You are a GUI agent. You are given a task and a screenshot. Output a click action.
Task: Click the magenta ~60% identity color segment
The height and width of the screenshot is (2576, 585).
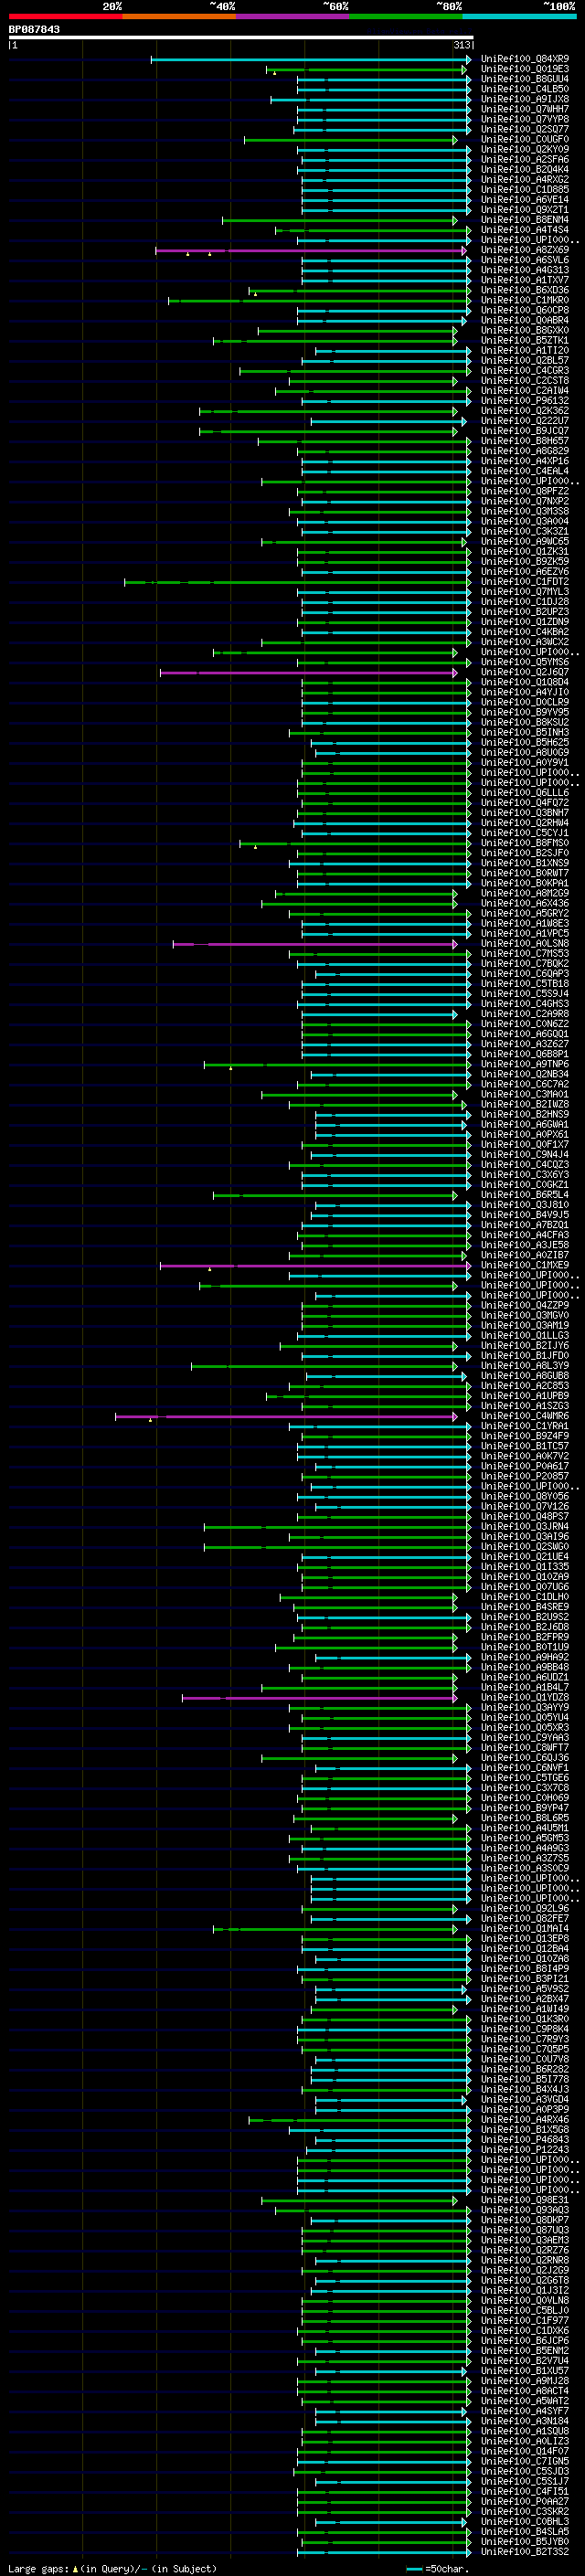(293, 17)
